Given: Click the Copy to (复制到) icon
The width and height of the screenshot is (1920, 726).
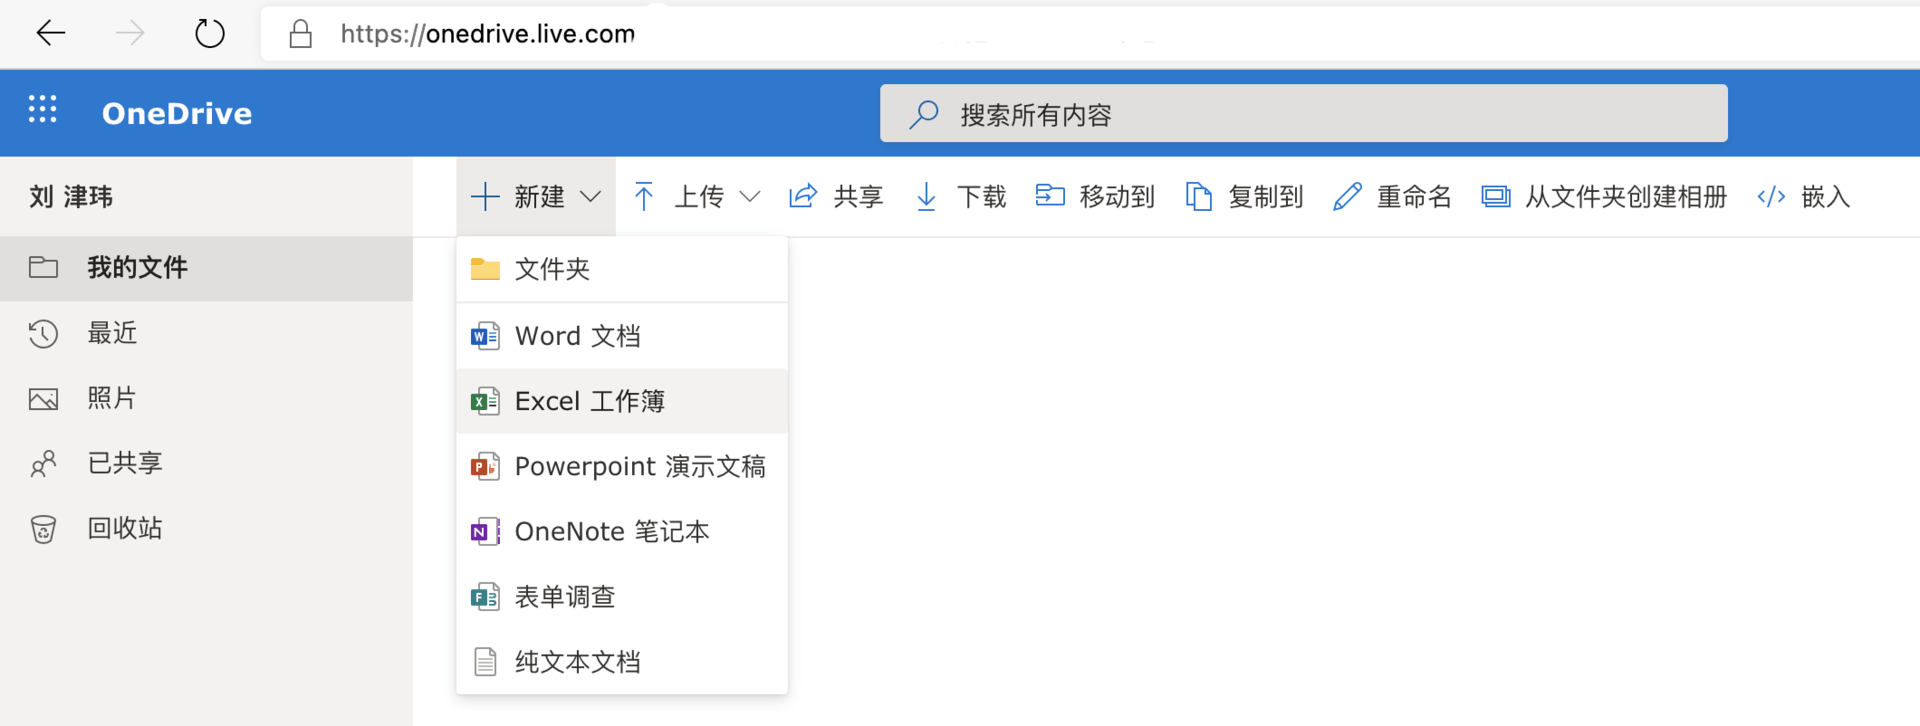Looking at the screenshot, I should tap(1198, 196).
